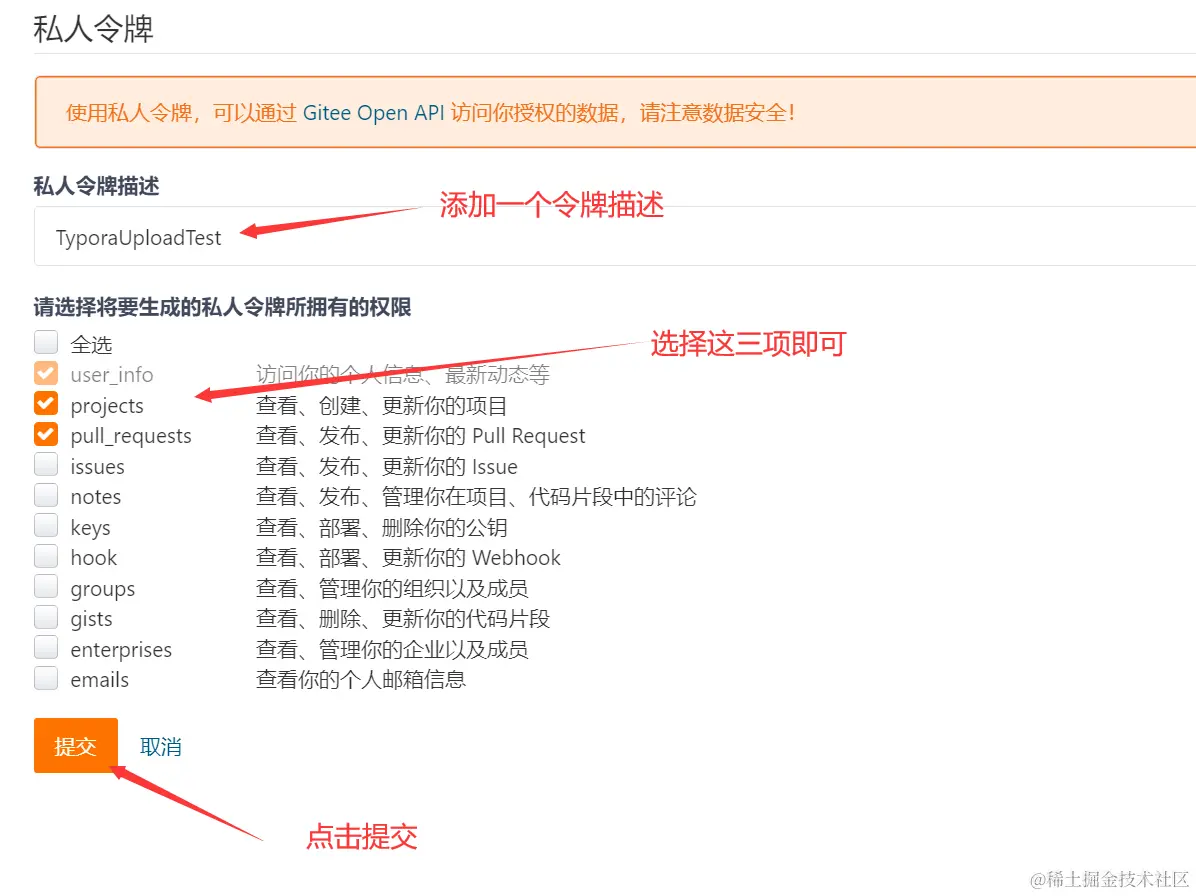Check the 全选 select-all checkbox

[46, 342]
